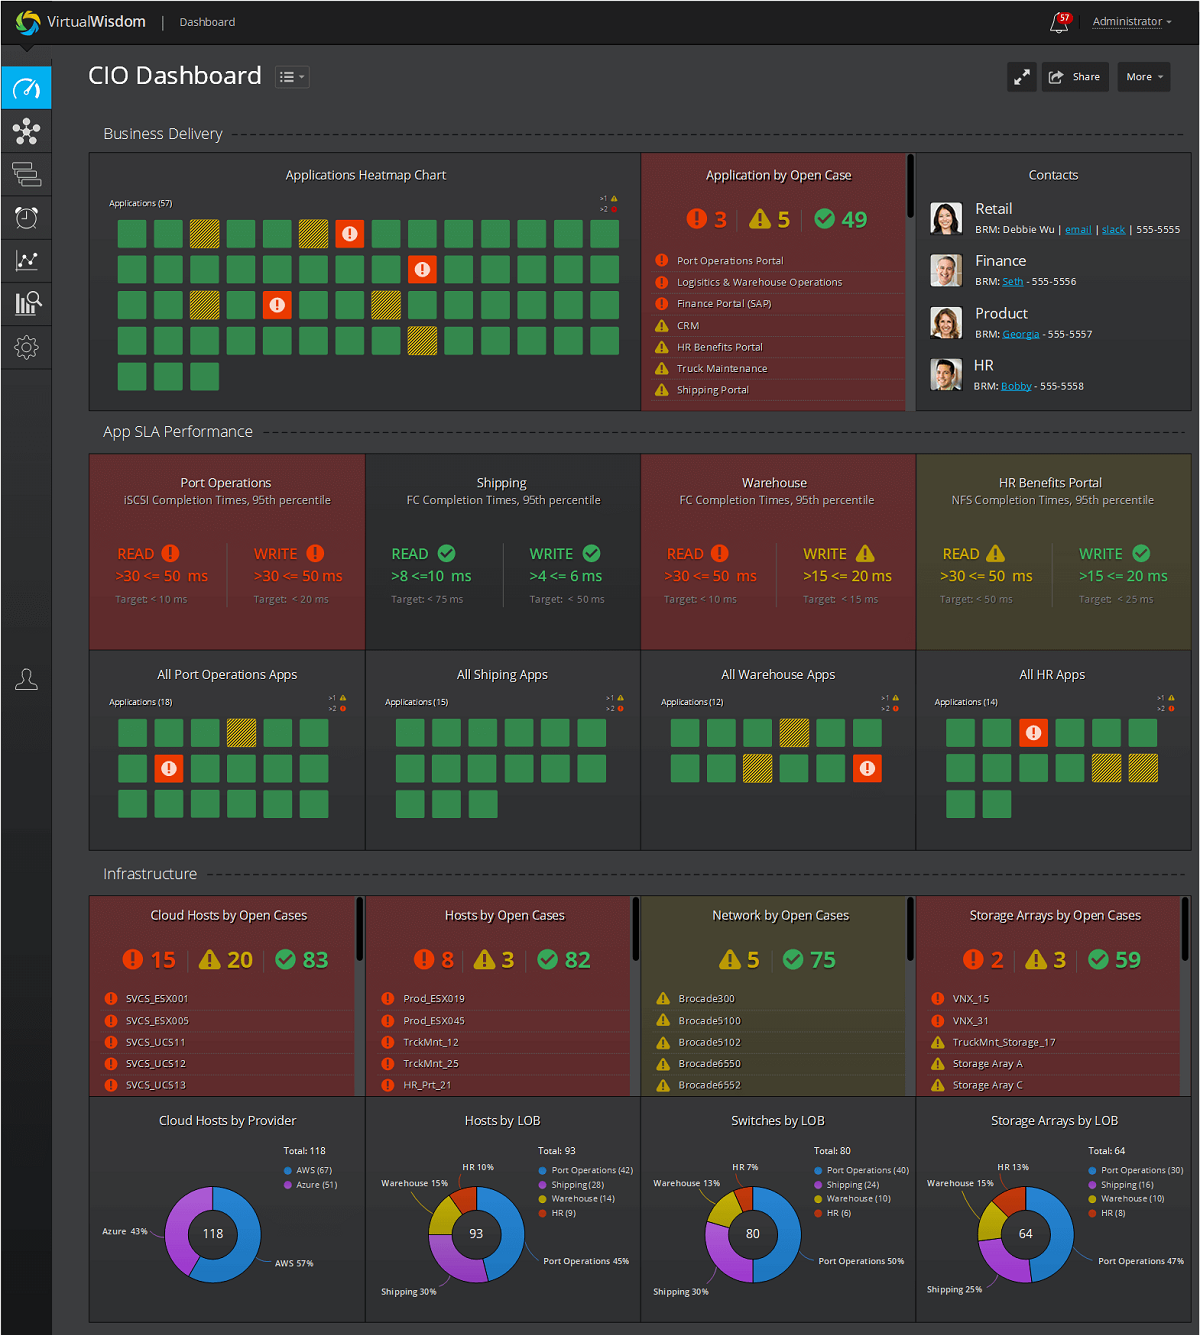
Task: Enable fullscreen with the expand arrows button
Action: click(1021, 76)
